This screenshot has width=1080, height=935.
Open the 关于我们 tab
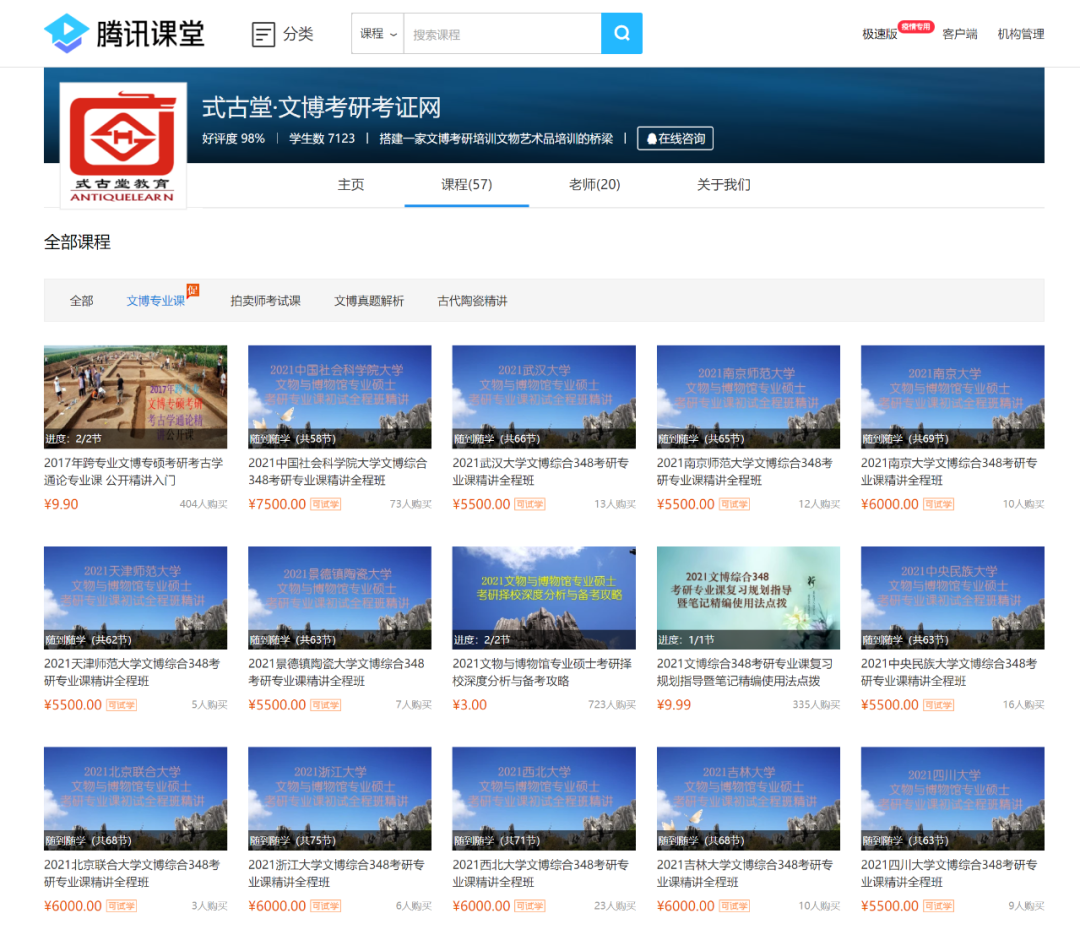click(723, 185)
